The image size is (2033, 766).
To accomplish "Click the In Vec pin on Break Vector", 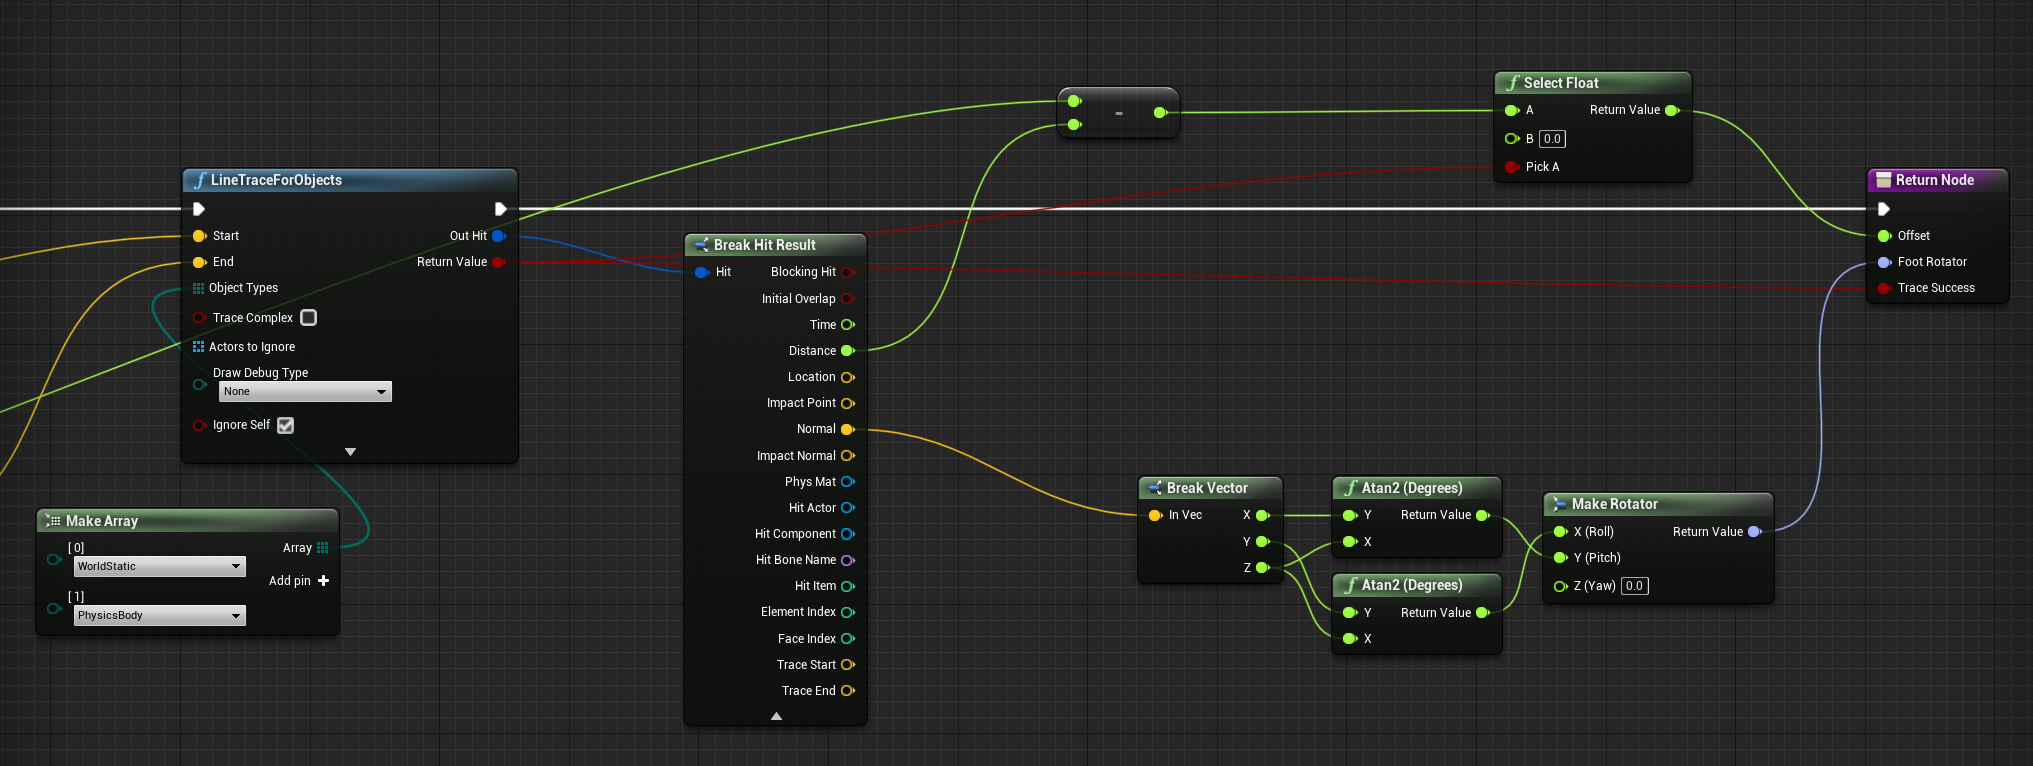I will pyautogui.click(x=1156, y=515).
